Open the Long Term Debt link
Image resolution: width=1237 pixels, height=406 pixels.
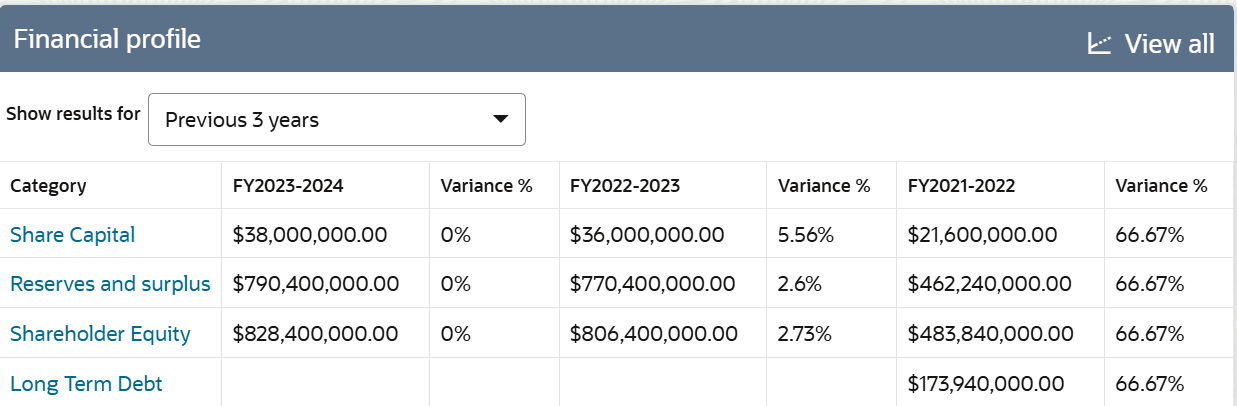tap(86, 383)
